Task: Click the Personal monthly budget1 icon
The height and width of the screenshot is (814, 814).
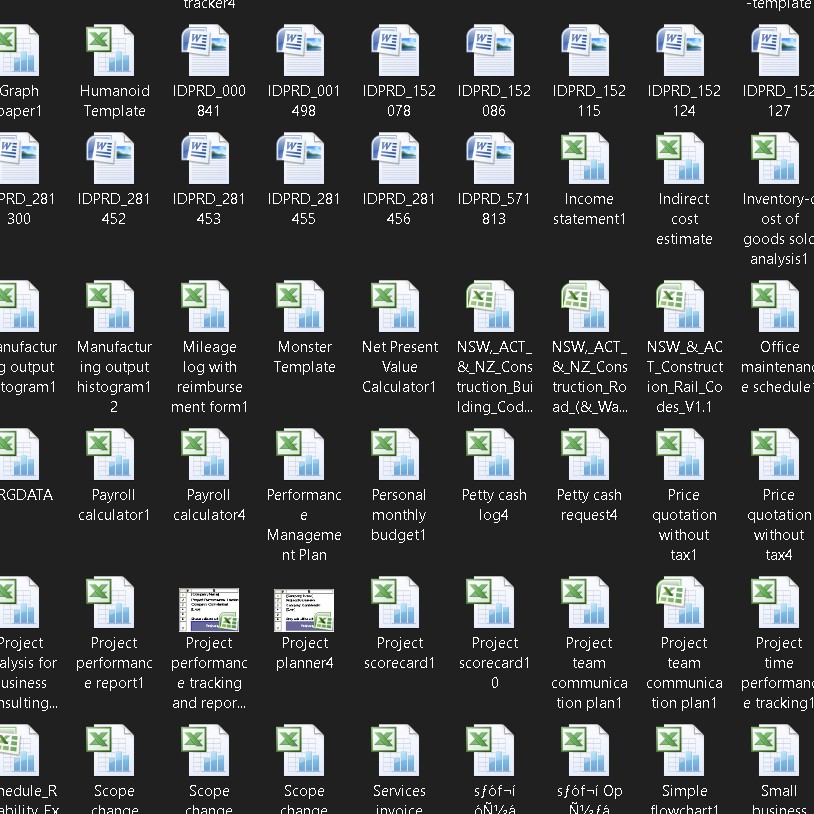Action: (398, 456)
